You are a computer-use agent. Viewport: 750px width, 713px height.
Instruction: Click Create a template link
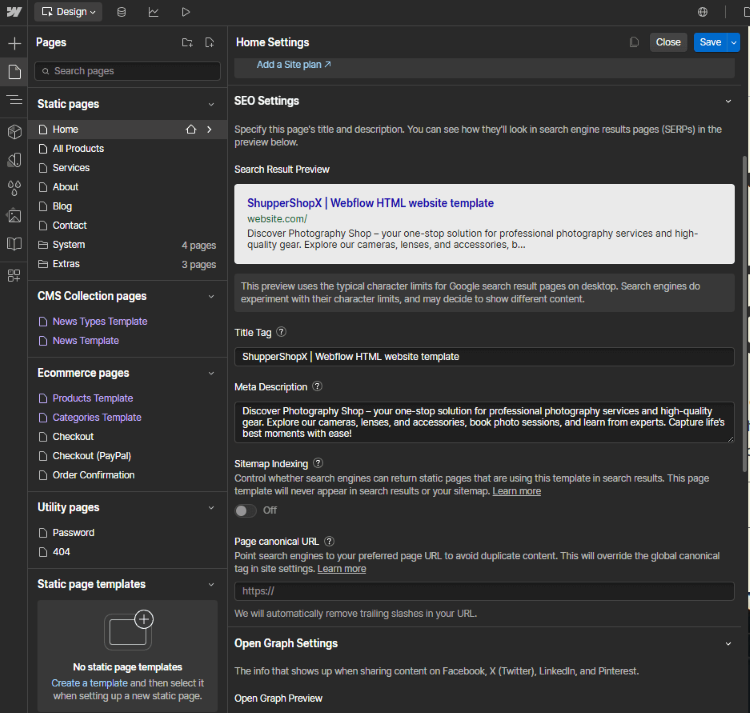(89, 683)
